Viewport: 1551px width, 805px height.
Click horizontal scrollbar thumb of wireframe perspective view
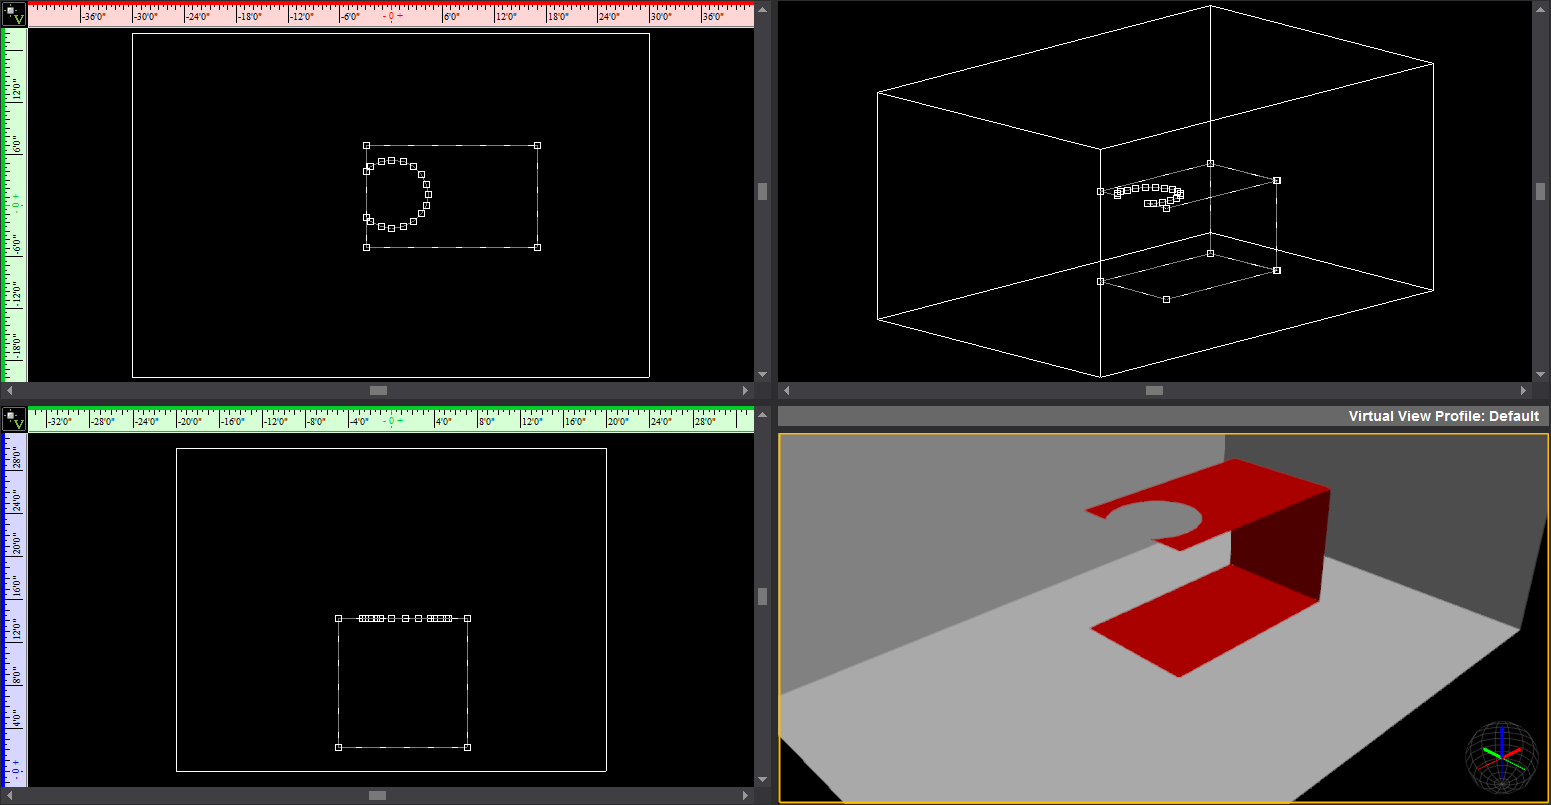1154,390
